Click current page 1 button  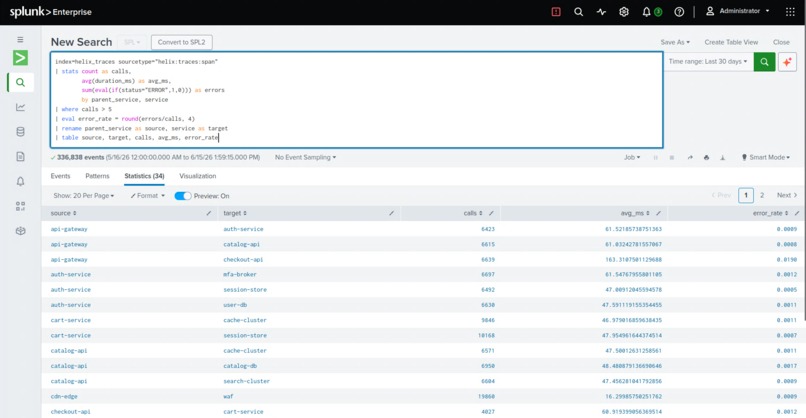(x=746, y=195)
